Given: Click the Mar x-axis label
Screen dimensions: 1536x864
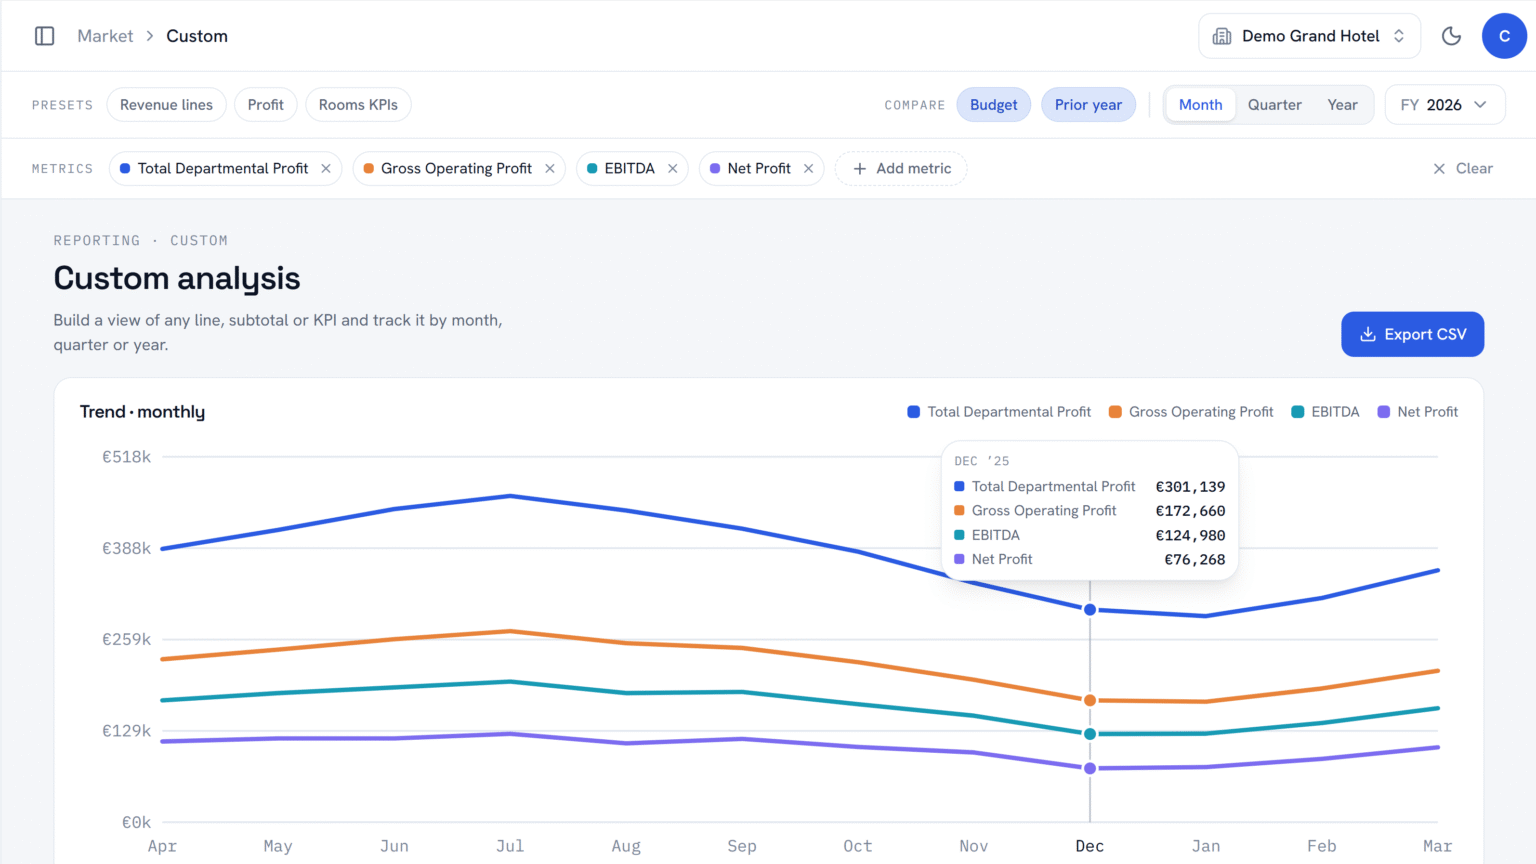Looking at the screenshot, I should pyautogui.click(x=1437, y=846).
